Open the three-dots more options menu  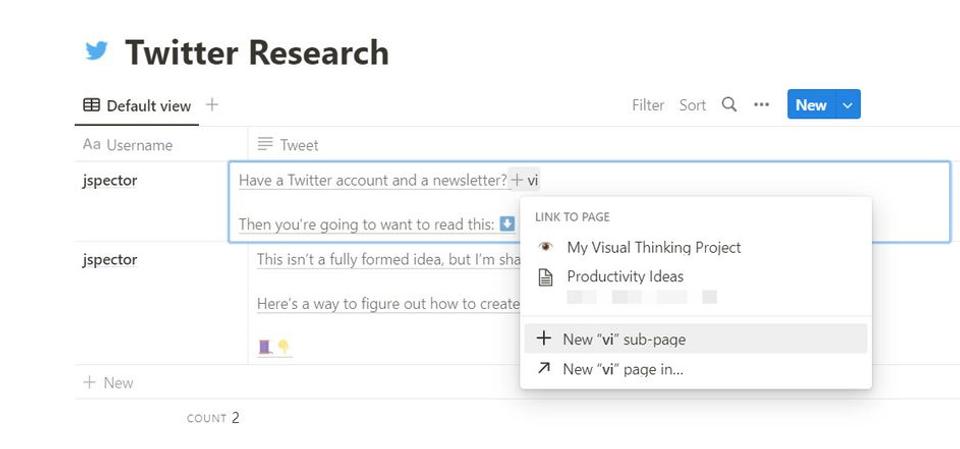click(762, 105)
